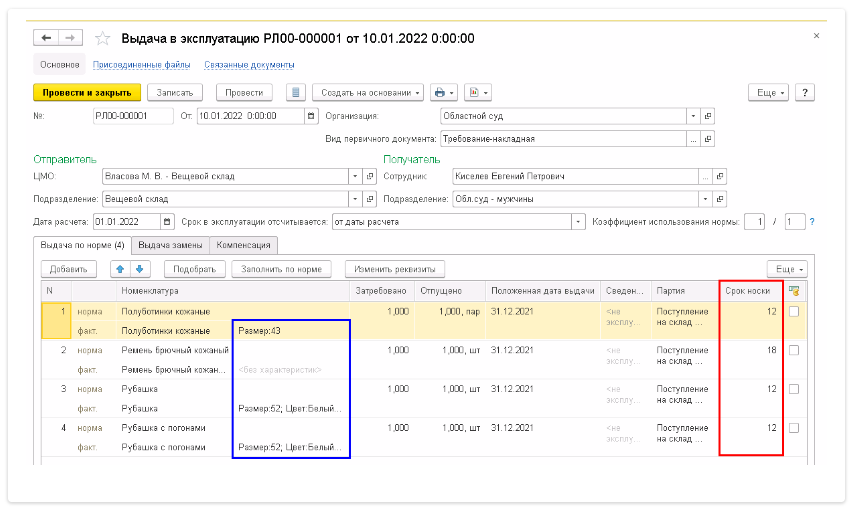Screen dimensions: 853x511
Task: Tick checkbox in Ремень брючный кожаный row
Action: point(794,351)
